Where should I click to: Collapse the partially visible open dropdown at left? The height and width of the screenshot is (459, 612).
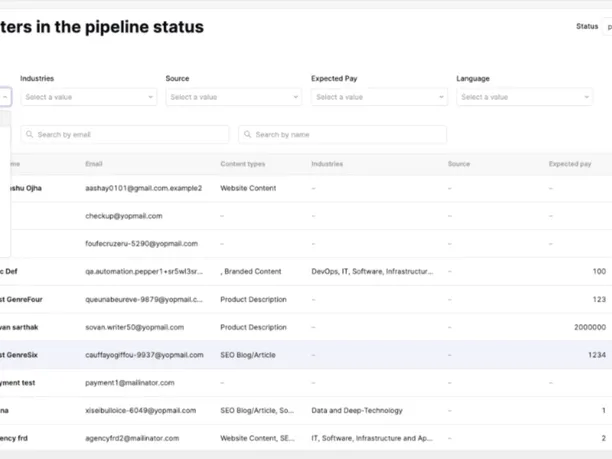pyautogui.click(x=5, y=97)
